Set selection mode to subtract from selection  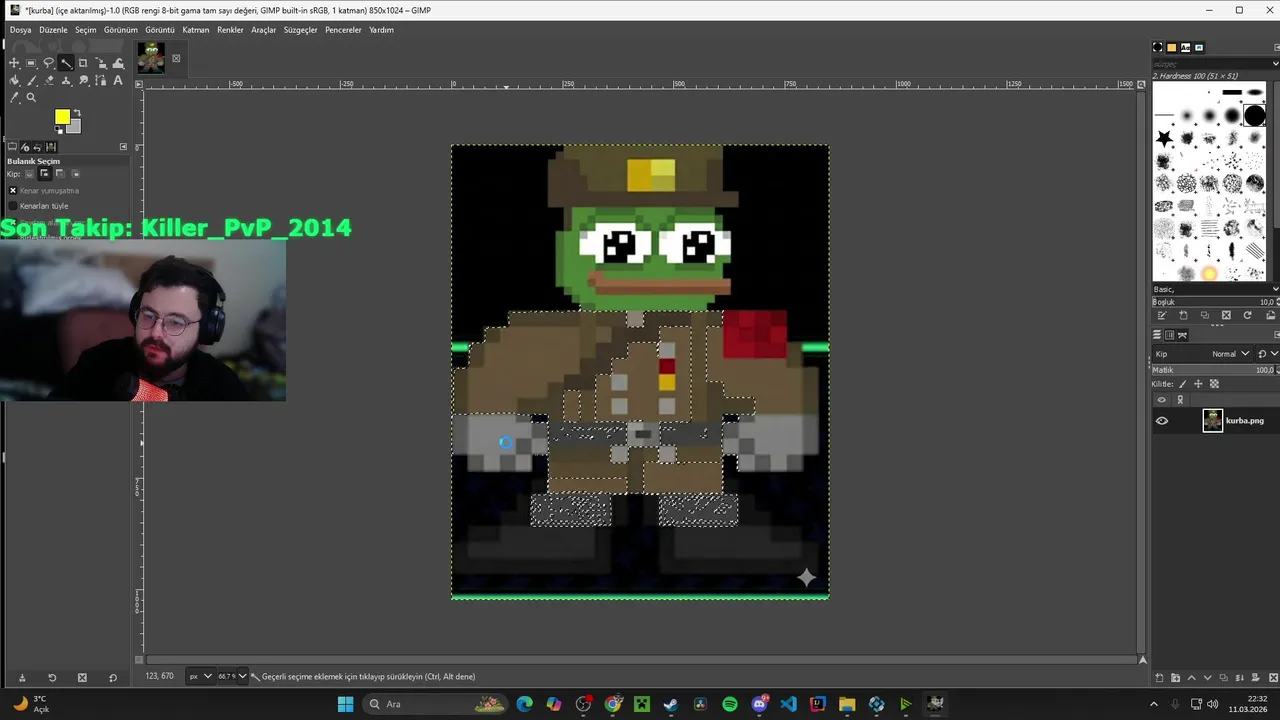(x=60, y=174)
